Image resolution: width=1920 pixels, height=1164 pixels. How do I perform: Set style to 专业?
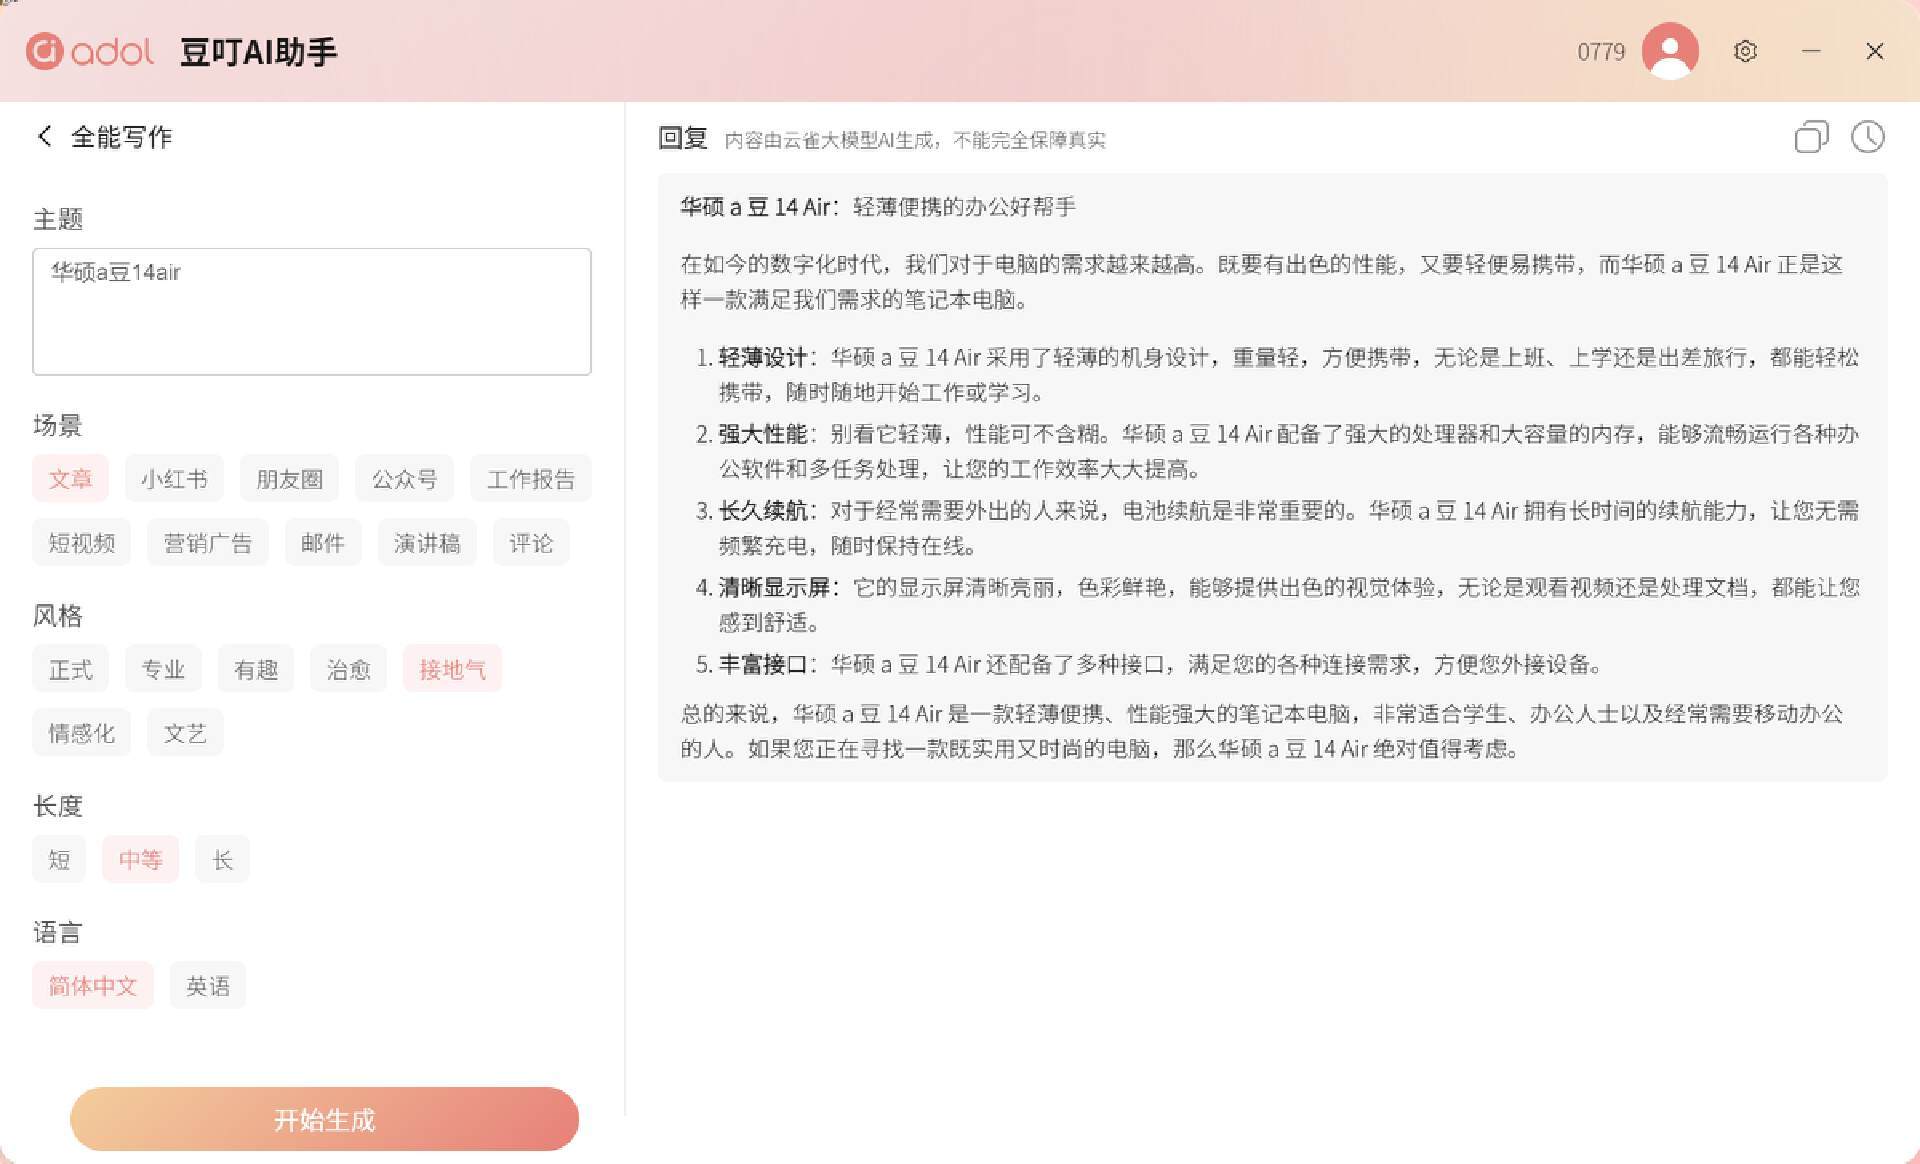(163, 669)
